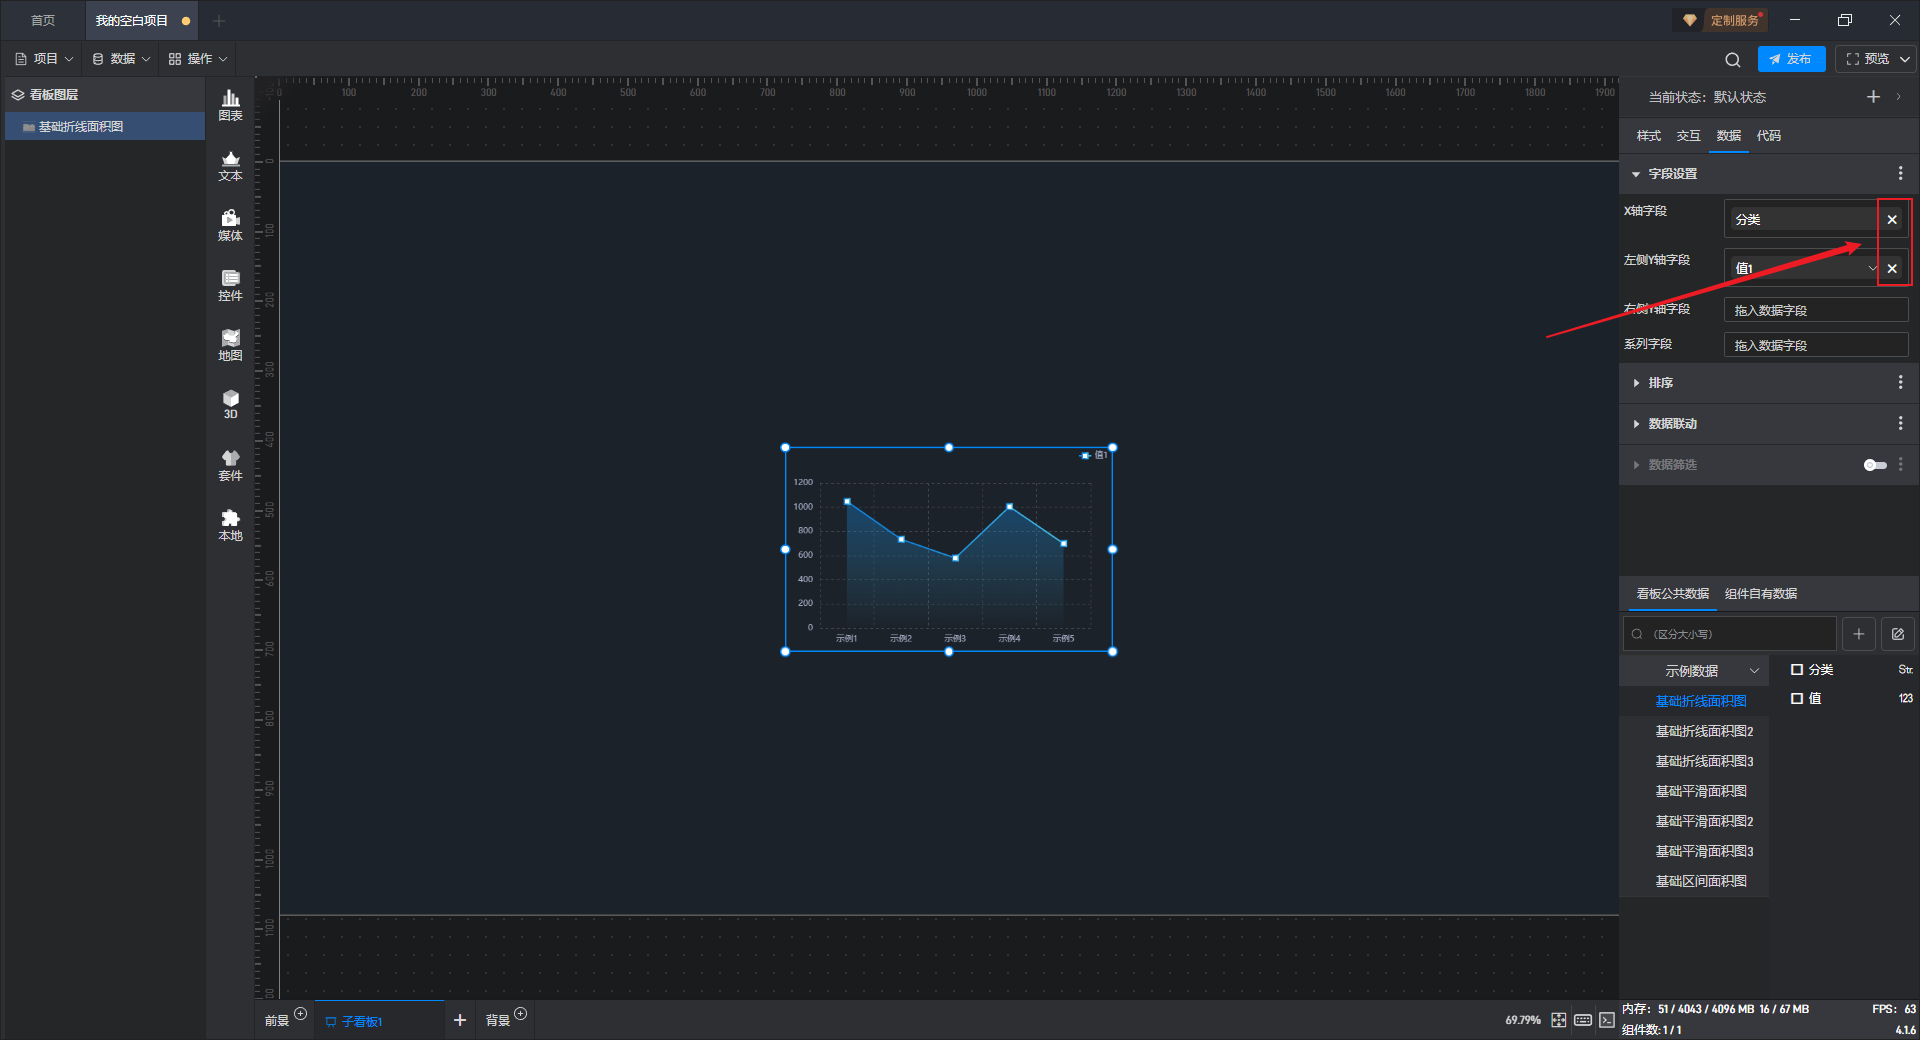The image size is (1920, 1040).
Task: Select the 基础平滑面积图3 dataset
Action: 1704,852
